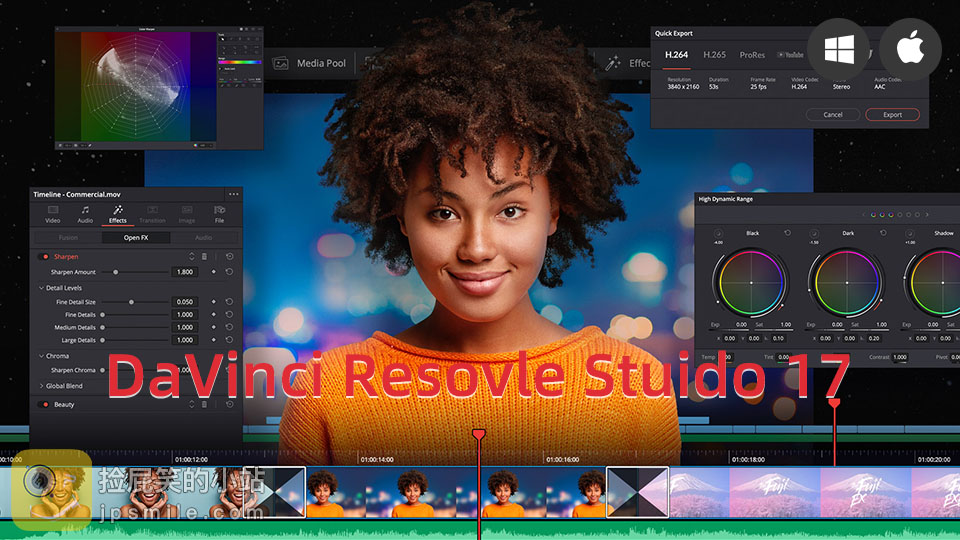
Task: Open the Media Pool panel icon
Action: [x=280, y=63]
